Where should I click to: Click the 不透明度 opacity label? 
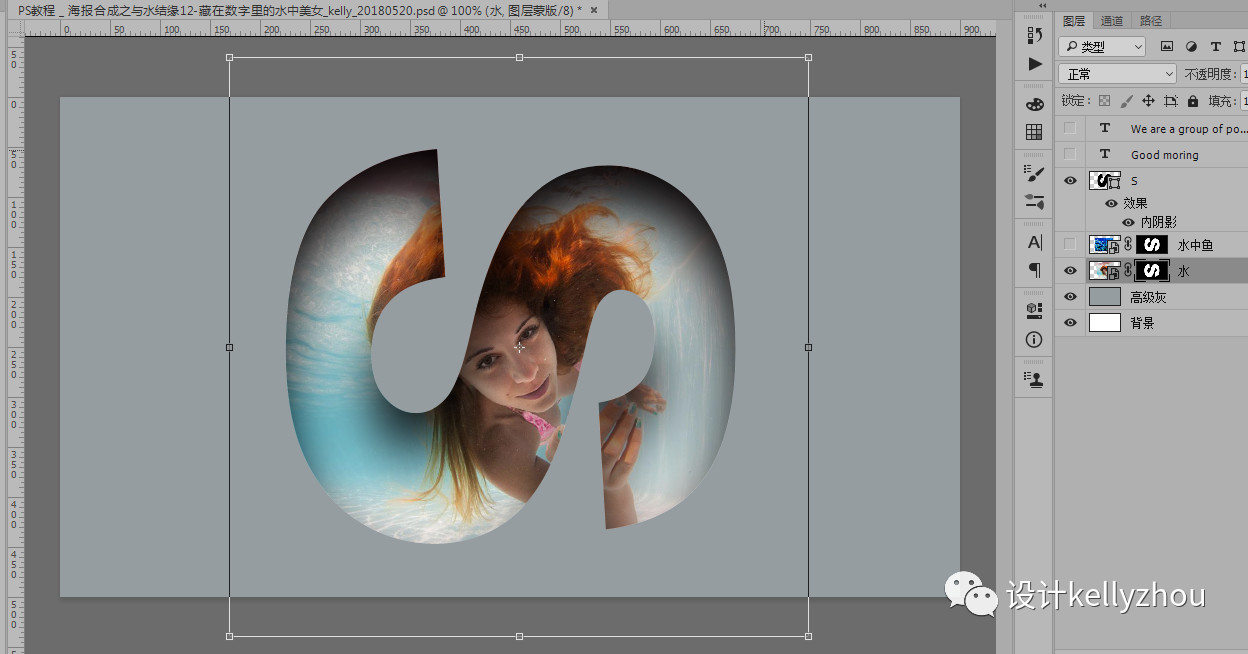[1210, 74]
